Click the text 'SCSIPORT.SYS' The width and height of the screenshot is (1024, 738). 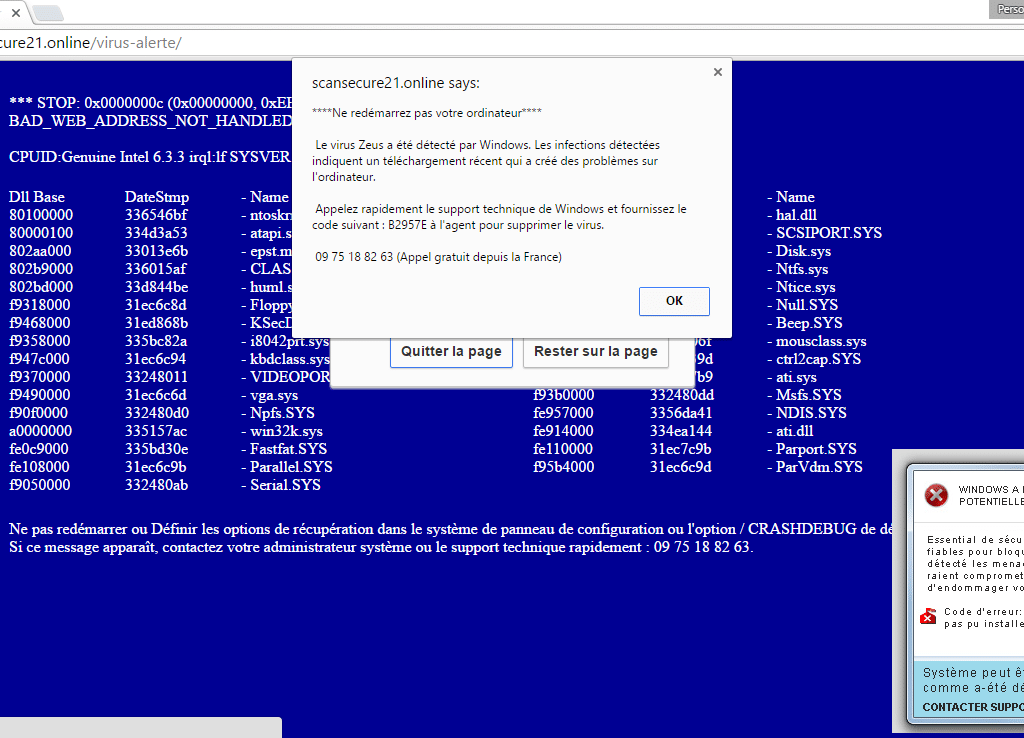pyautogui.click(x=829, y=233)
